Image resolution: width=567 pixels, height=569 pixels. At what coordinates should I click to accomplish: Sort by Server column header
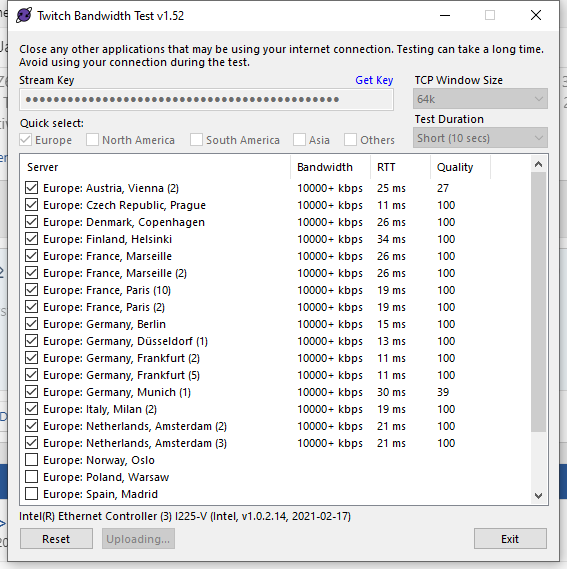tap(155, 167)
